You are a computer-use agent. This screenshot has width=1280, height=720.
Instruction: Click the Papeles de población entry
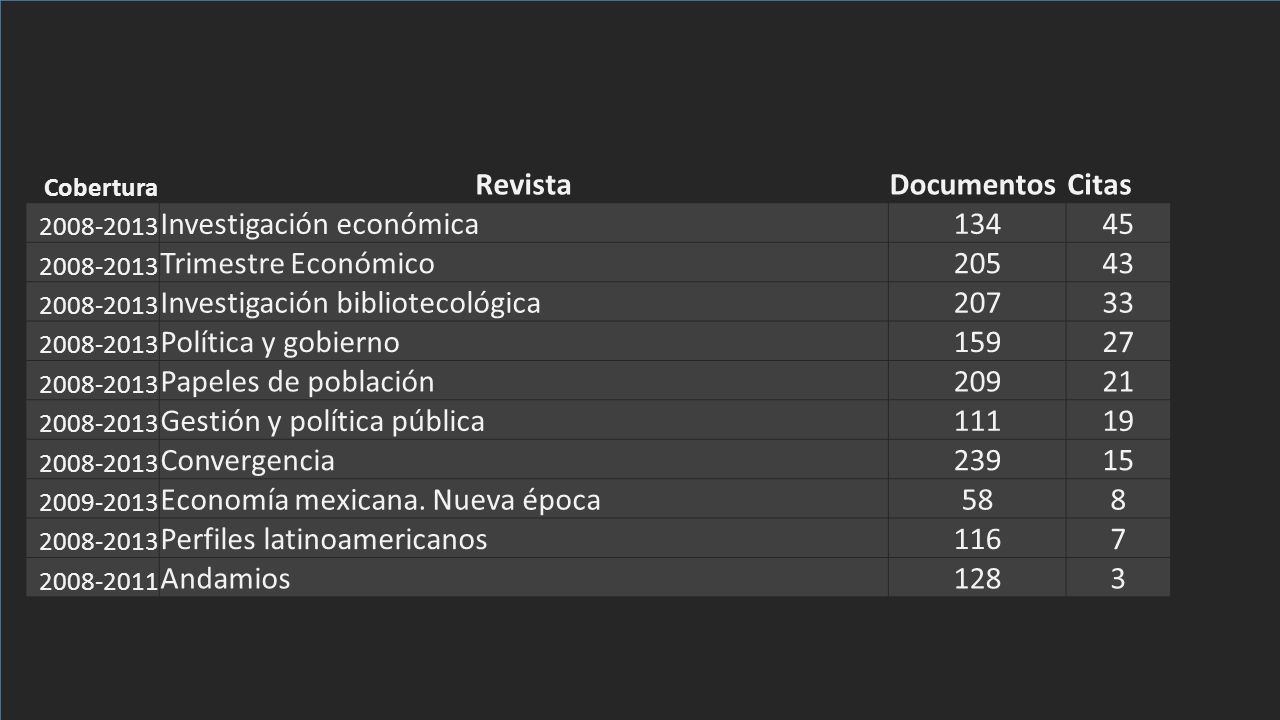(297, 382)
